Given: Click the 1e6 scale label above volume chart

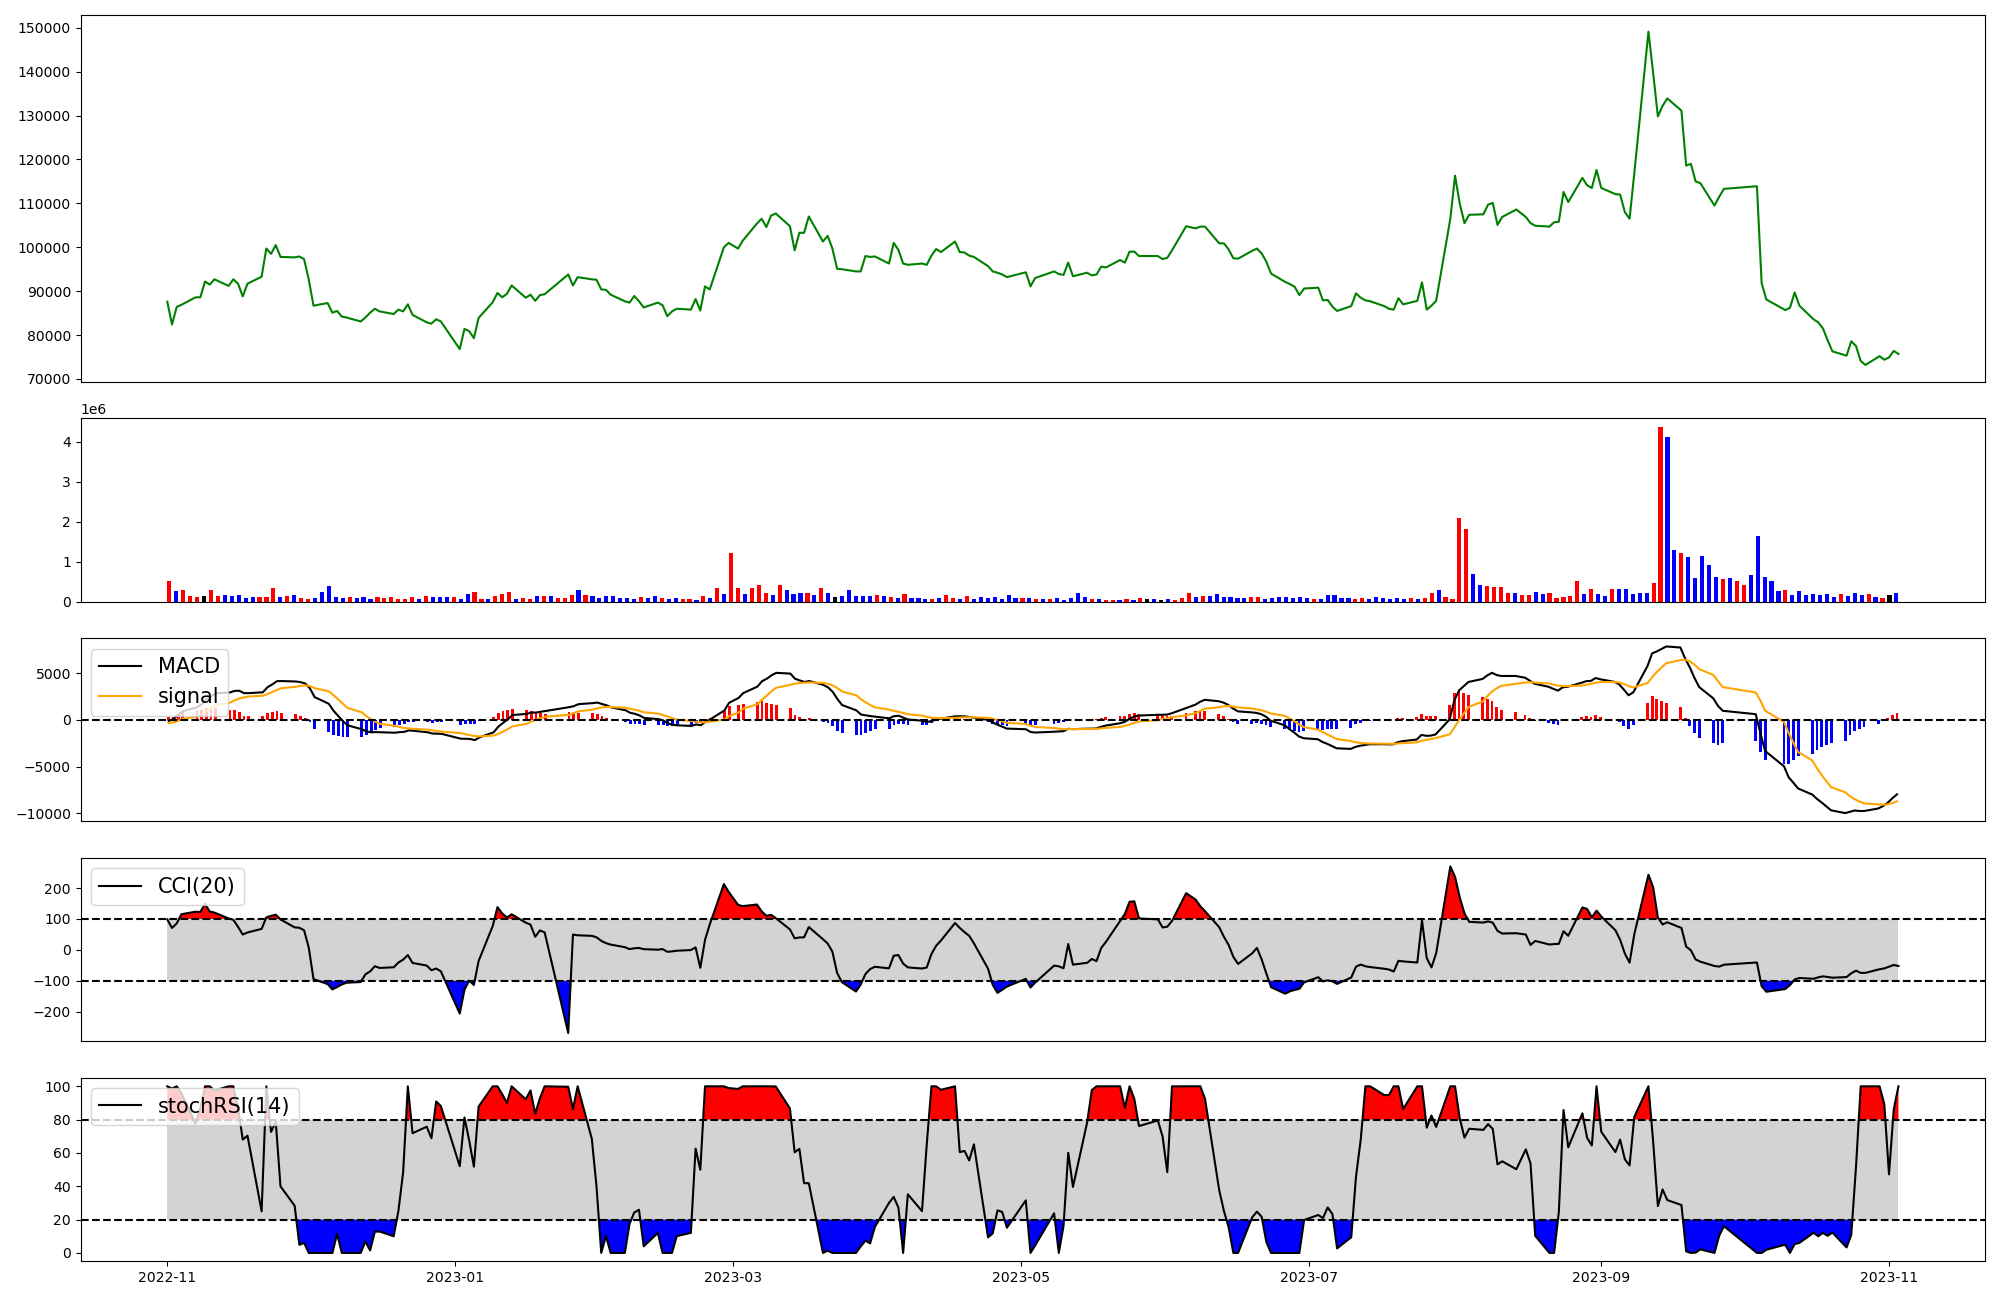Looking at the screenshot, I should [93, 410].
